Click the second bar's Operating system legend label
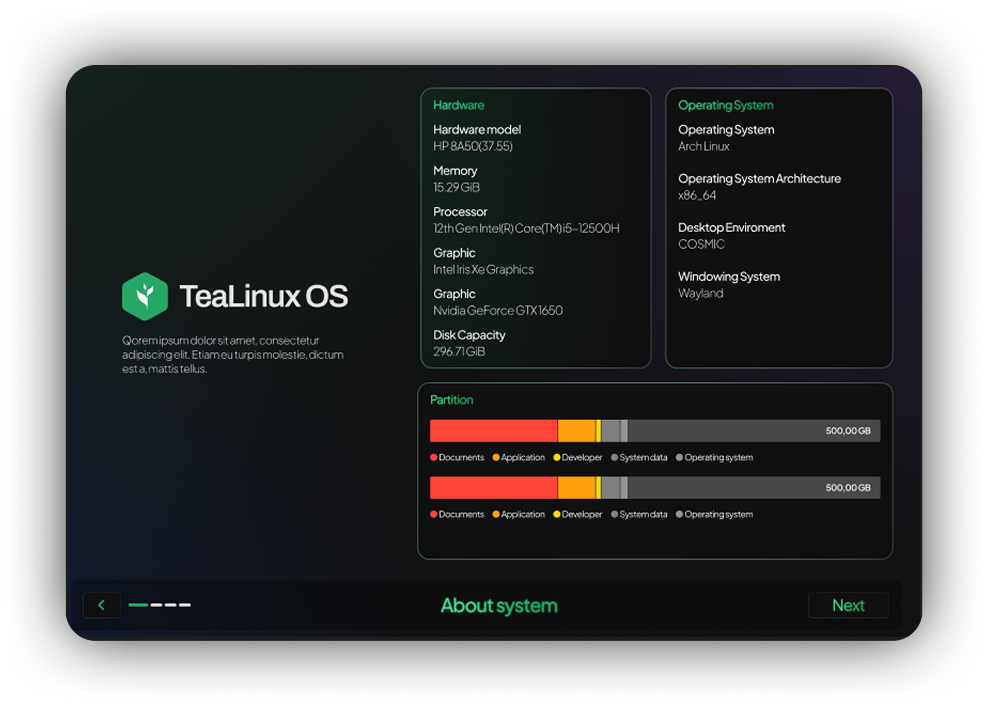This screenshot has width=988, height=706. point(718,514)
